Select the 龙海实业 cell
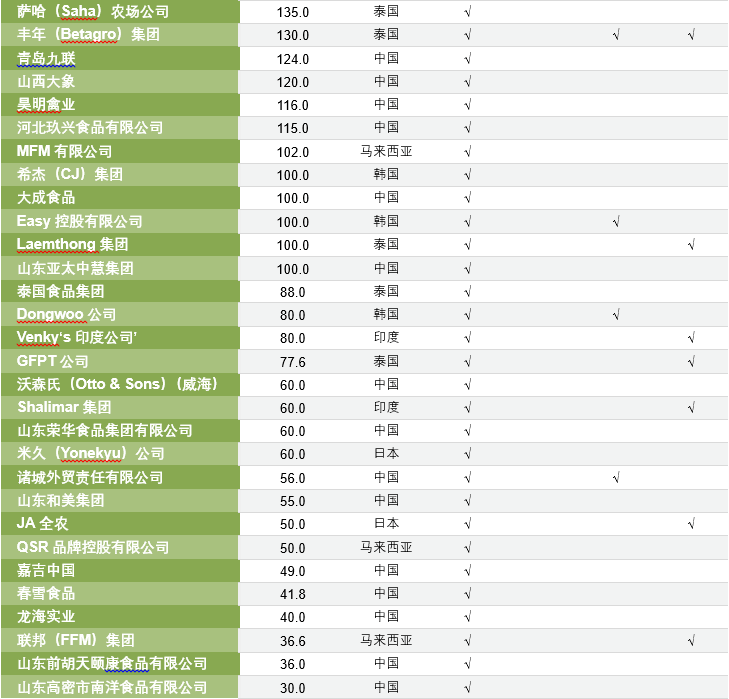 pyautogui.click(x=120, y=617)
